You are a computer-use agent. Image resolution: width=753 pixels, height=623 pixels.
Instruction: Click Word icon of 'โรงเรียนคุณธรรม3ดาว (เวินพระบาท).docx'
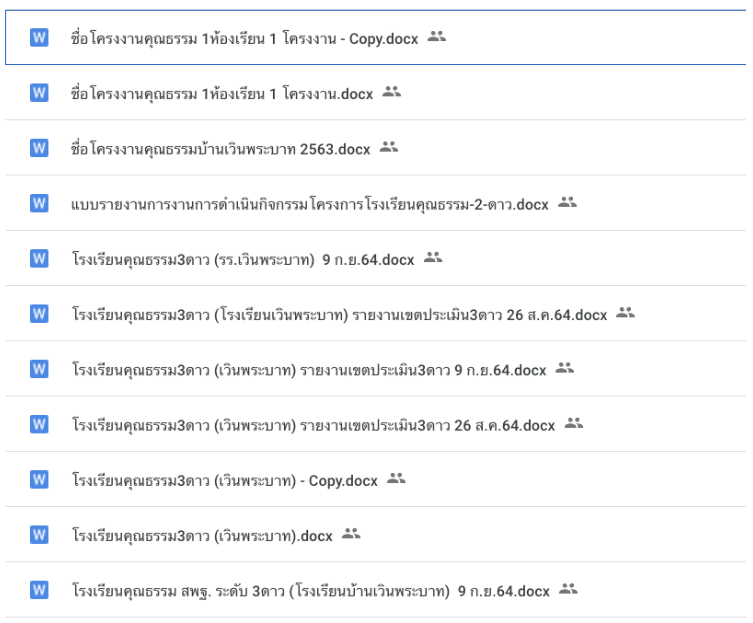[39, 534]
